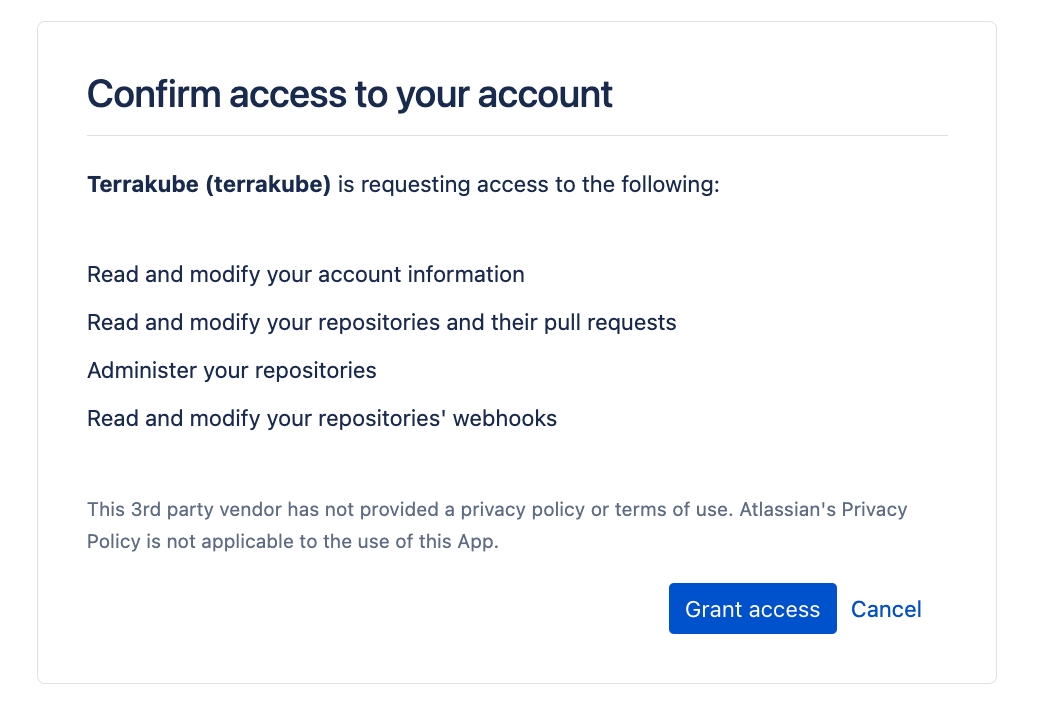
Task: Click the 3rd party vendor disclaimer paragraph
Action: (497, 525)
